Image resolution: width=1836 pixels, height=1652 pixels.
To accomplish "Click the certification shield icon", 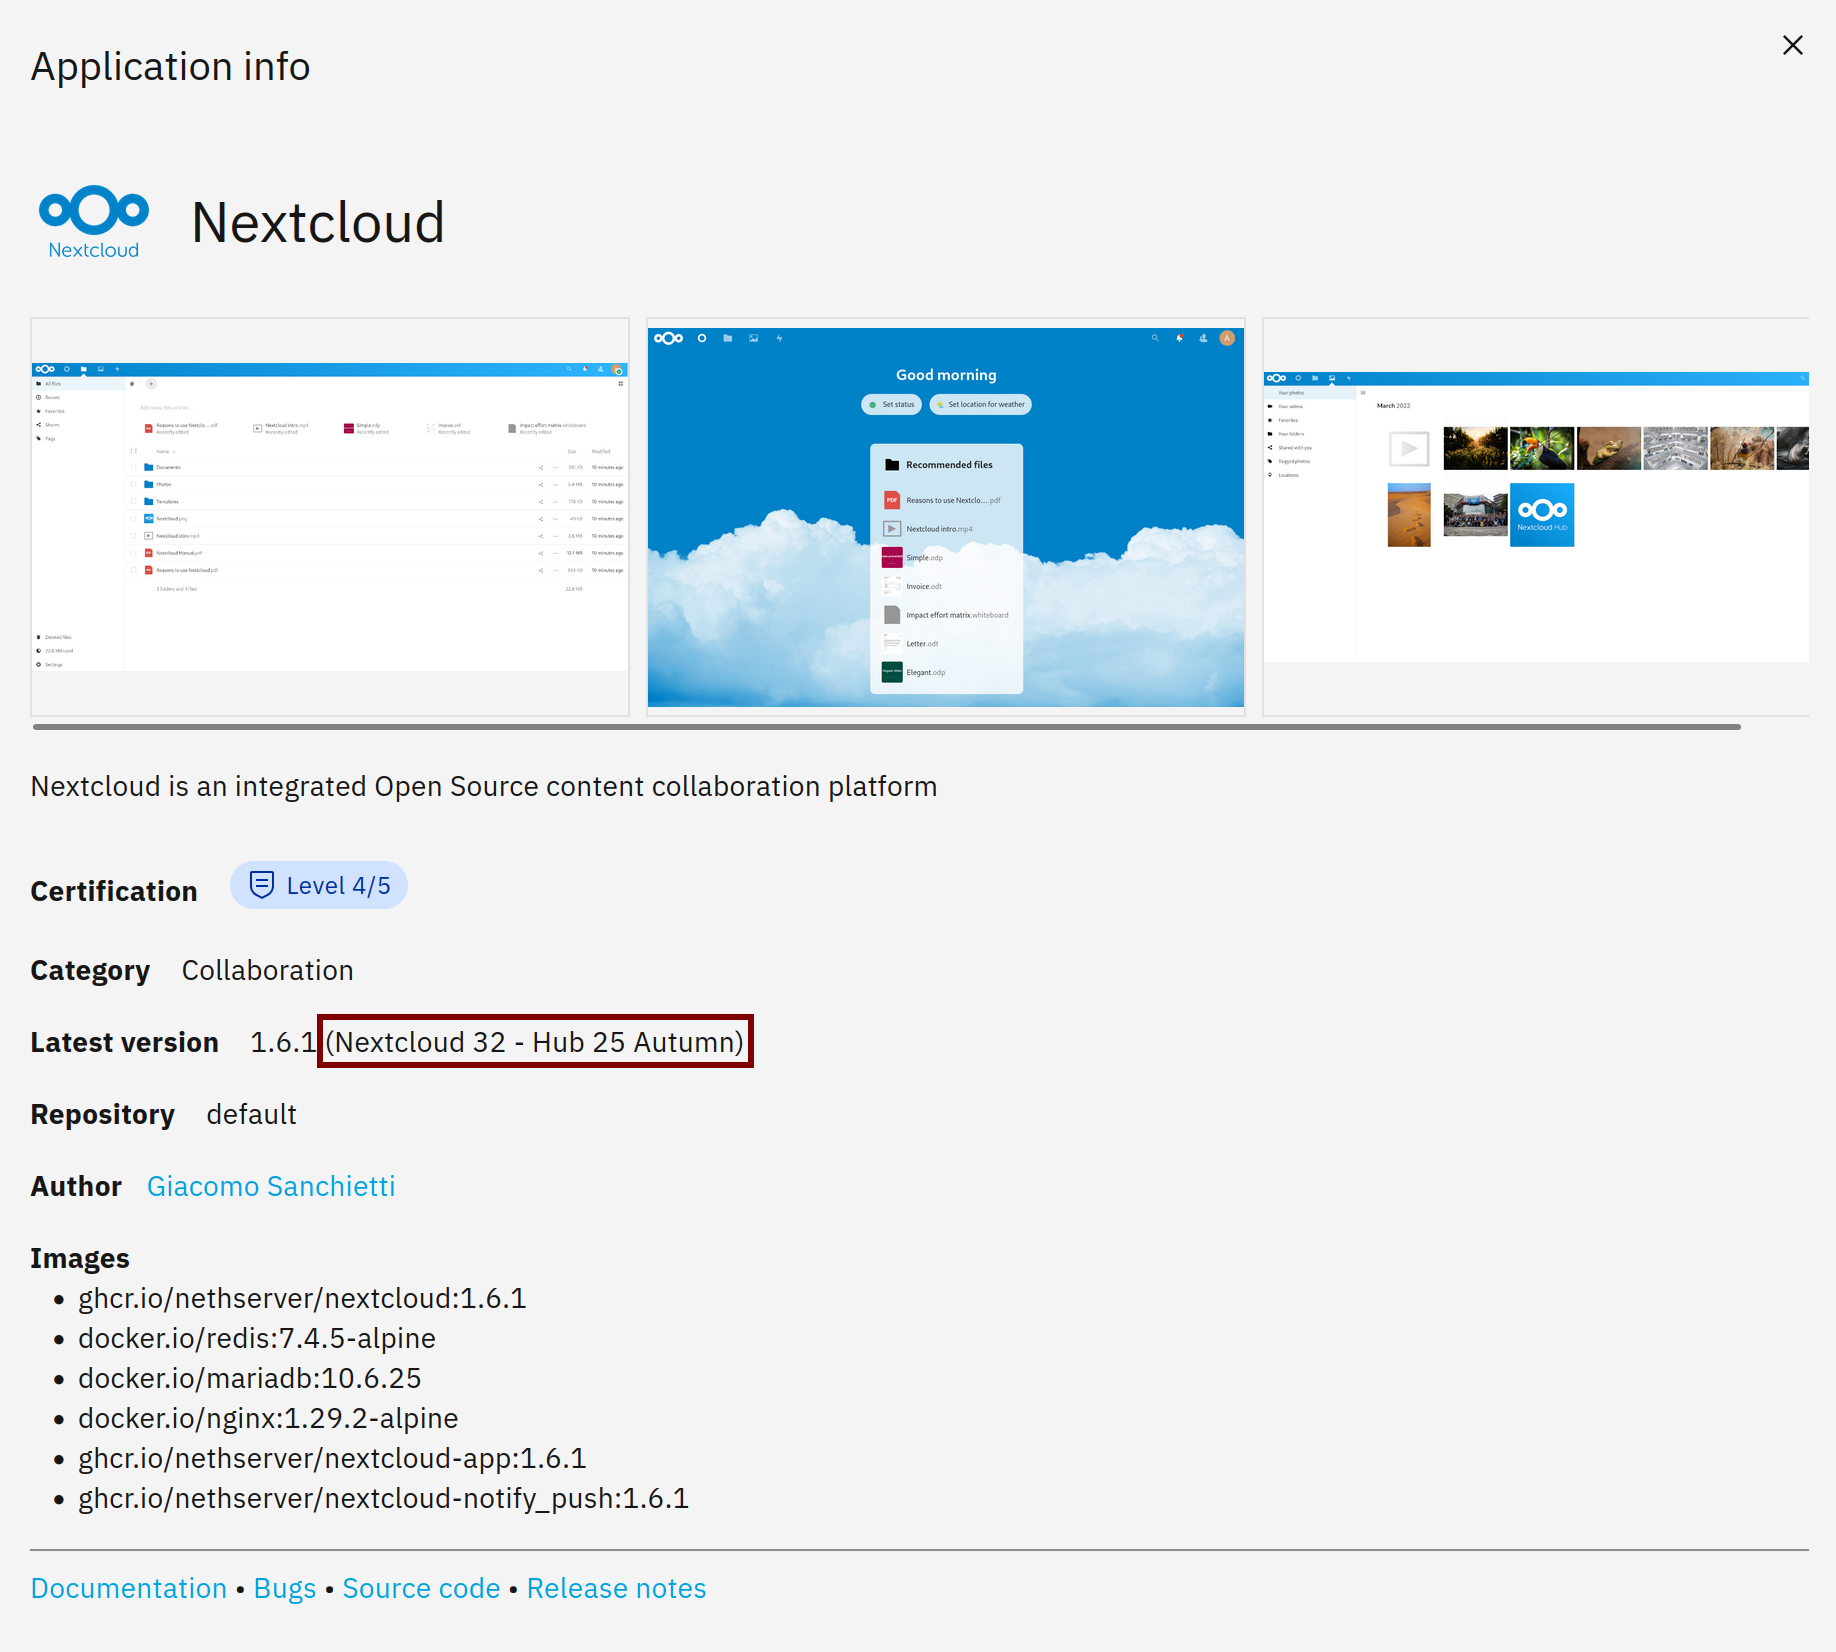I will tap(261, 885).
